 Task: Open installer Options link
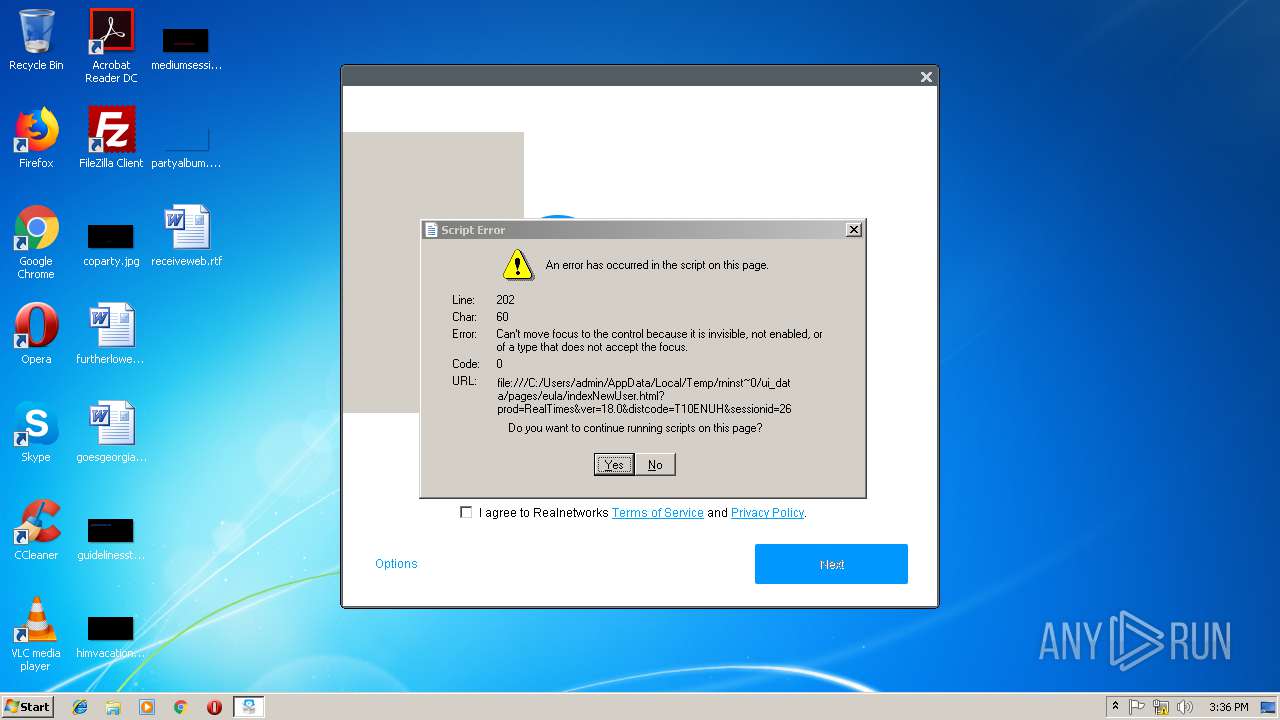tap(396, 563)
